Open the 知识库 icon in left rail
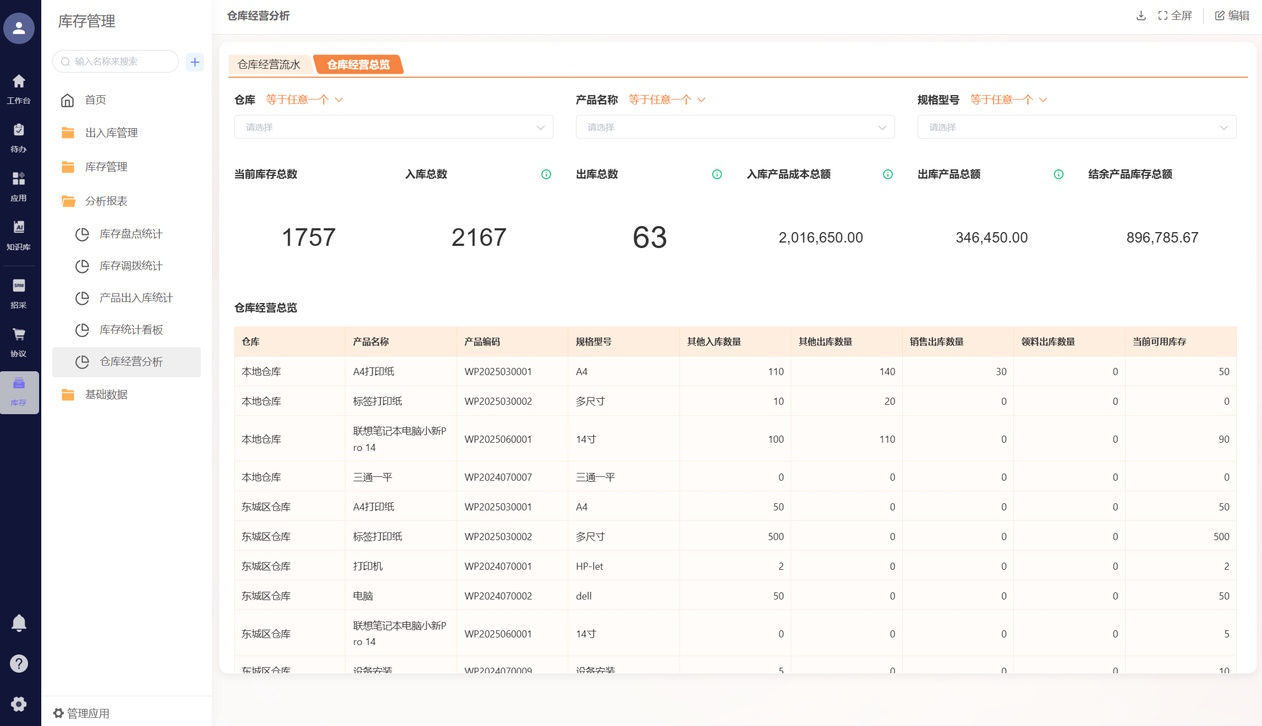Viewport: 1262px width, 726px height. pyautogui.click(x=19, y=234)
